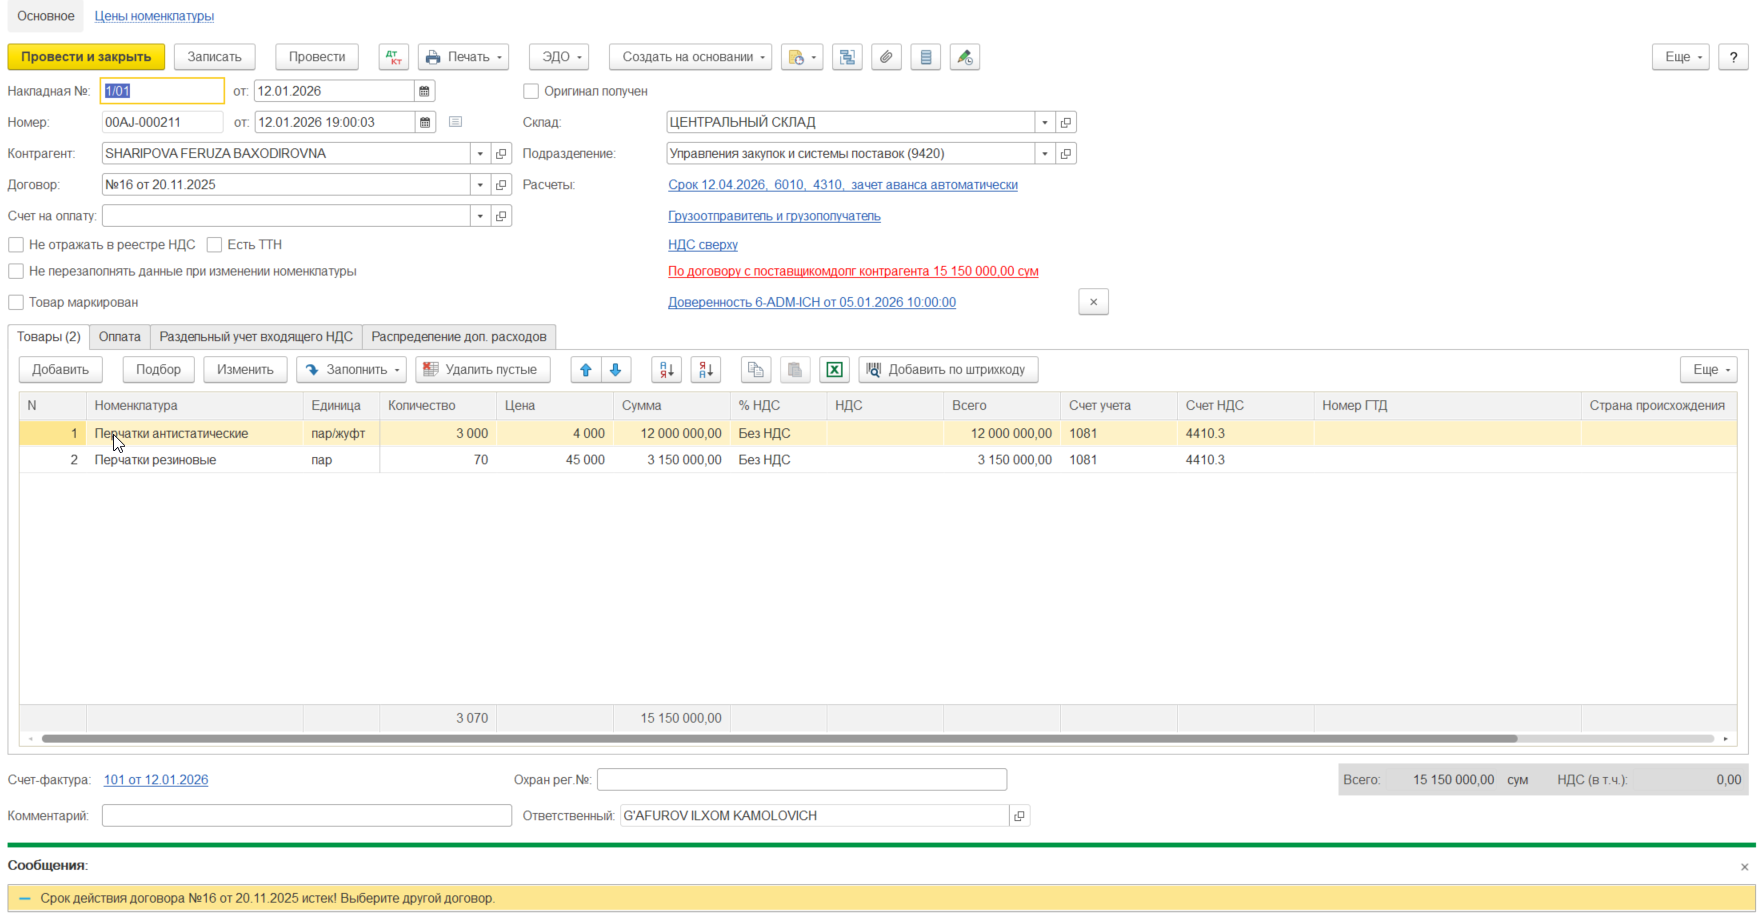Expand the Счет на оплату dropdown arrow
Viewport: 1759px width, 921px height.
coord(481,215)
